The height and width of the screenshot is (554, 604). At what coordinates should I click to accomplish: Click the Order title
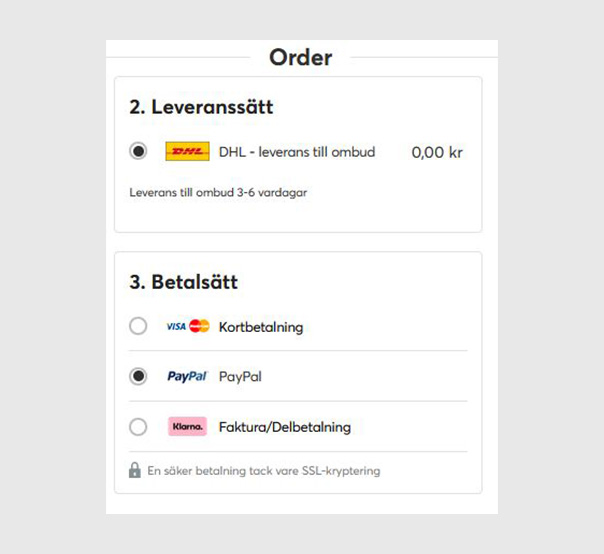300,57
